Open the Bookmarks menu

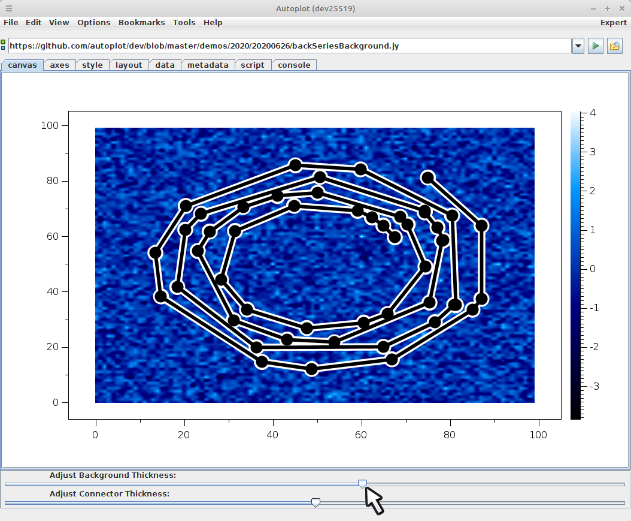pyautogui.click(x=142, y=23)
